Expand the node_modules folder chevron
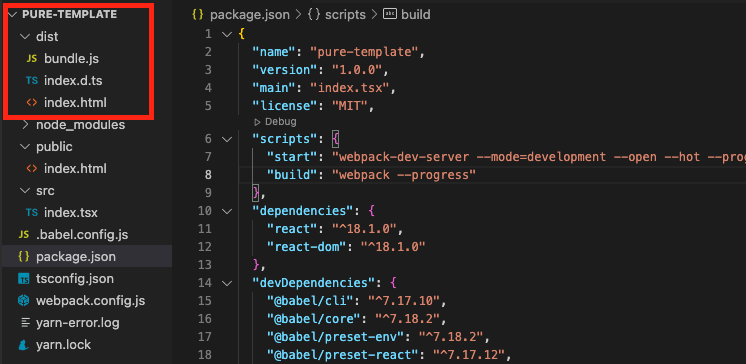 (25, 125)
